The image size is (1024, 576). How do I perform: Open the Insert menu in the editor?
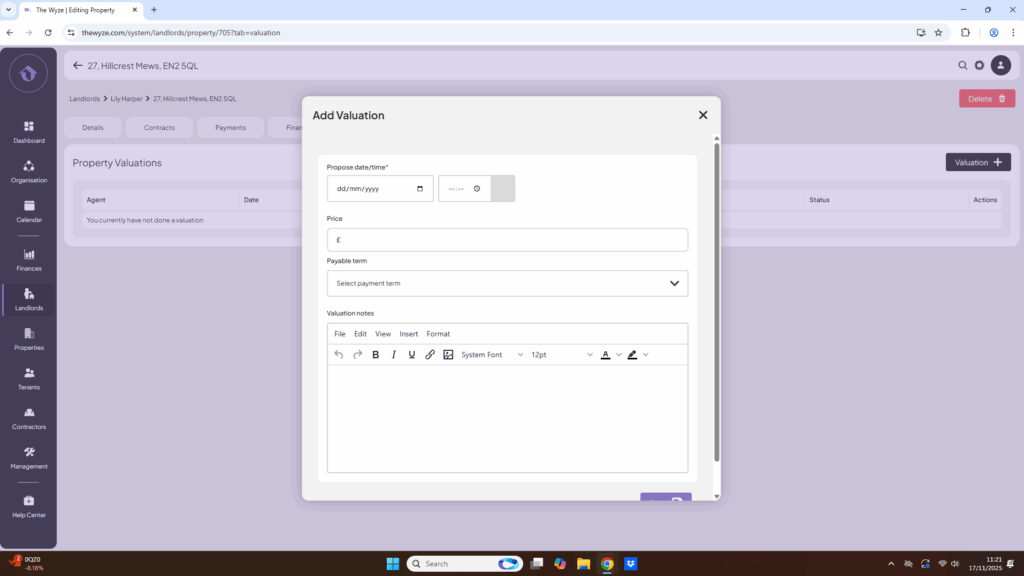[408, 334]
